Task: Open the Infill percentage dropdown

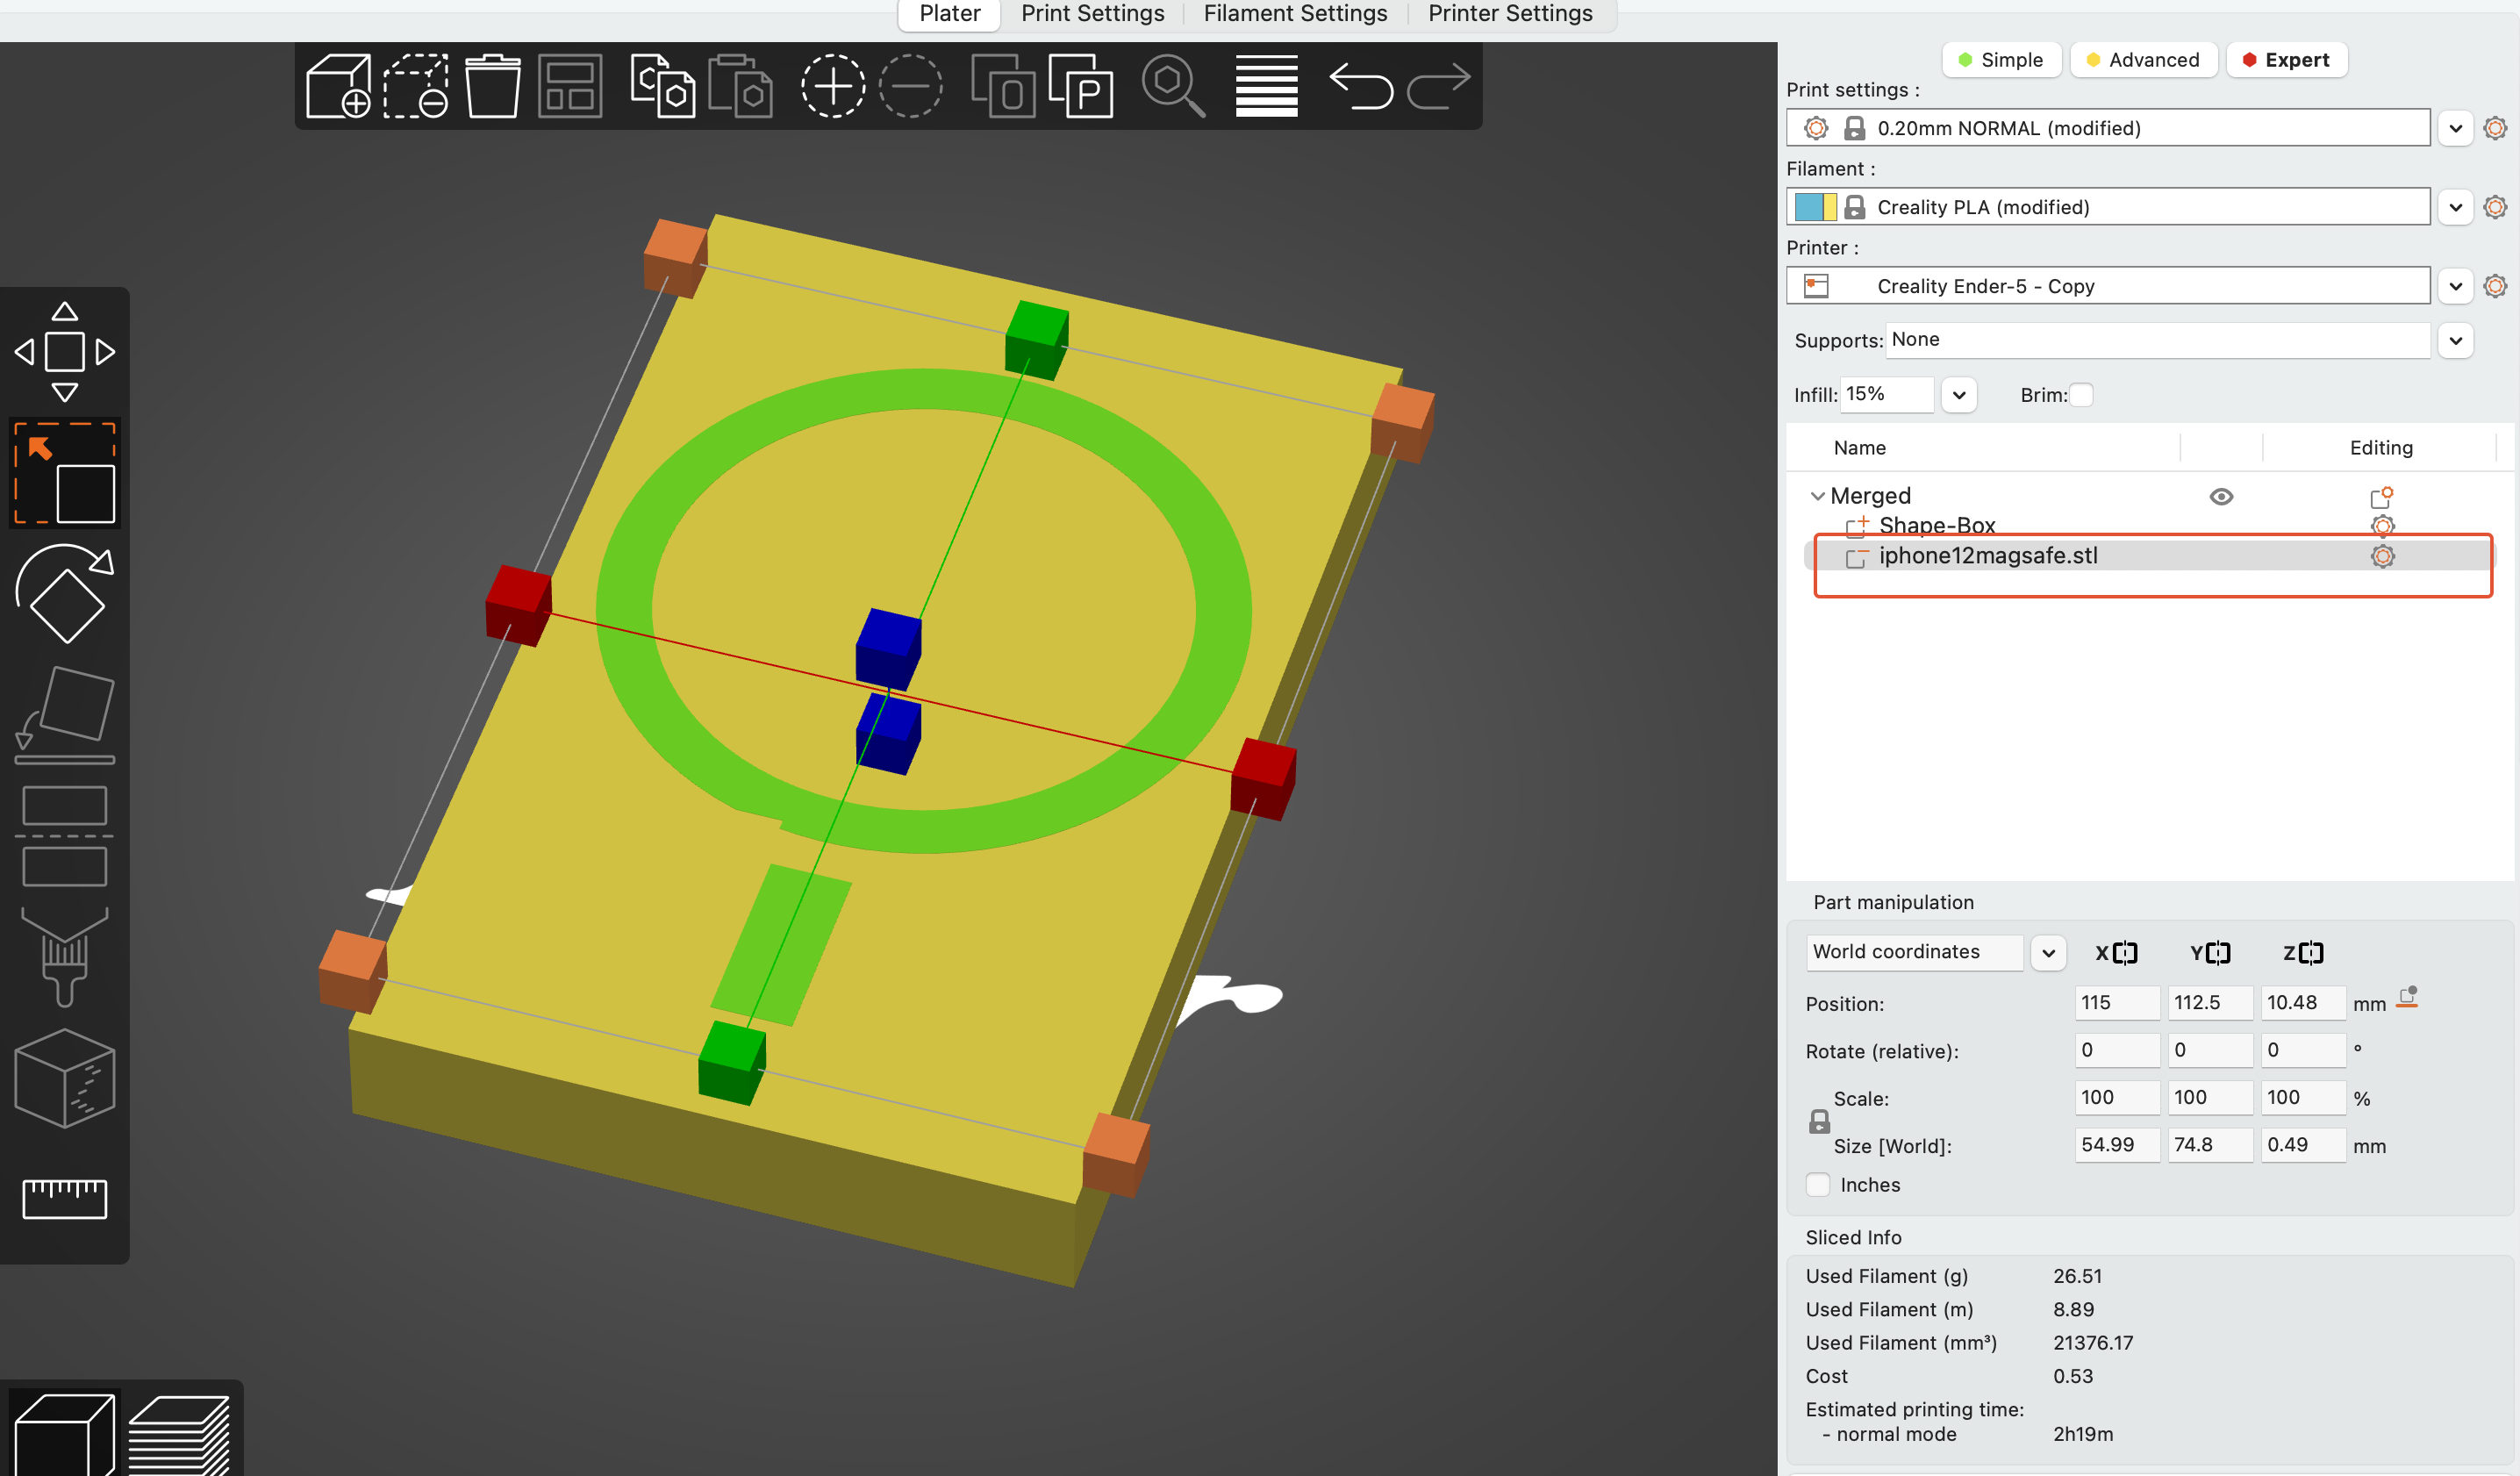Action: coord(1959,395)
